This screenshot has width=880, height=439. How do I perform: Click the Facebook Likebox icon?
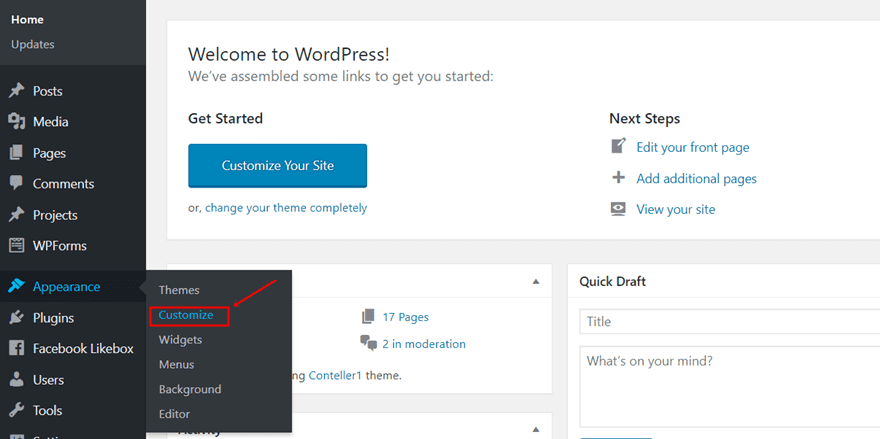pos(17,349)
